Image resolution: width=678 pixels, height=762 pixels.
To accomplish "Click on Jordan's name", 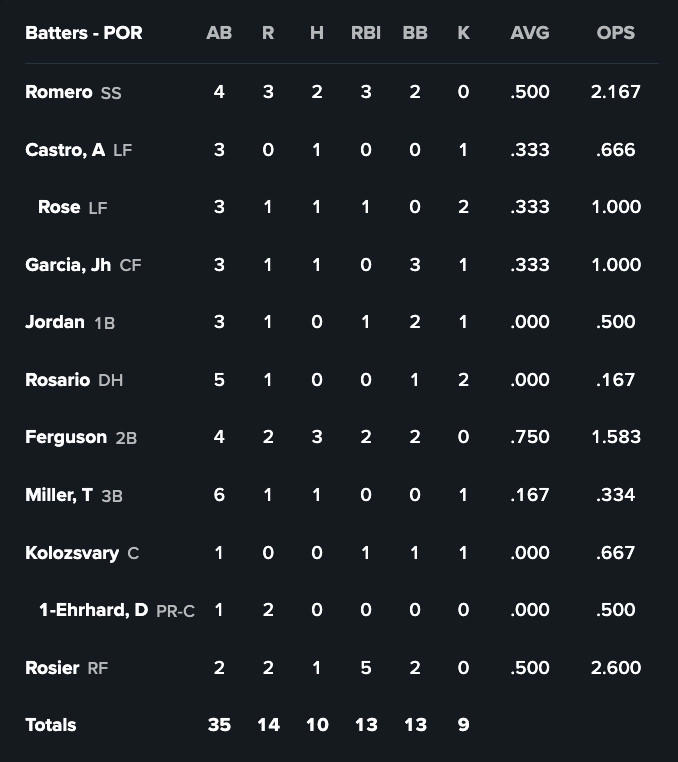I will [x=55, y=322].
